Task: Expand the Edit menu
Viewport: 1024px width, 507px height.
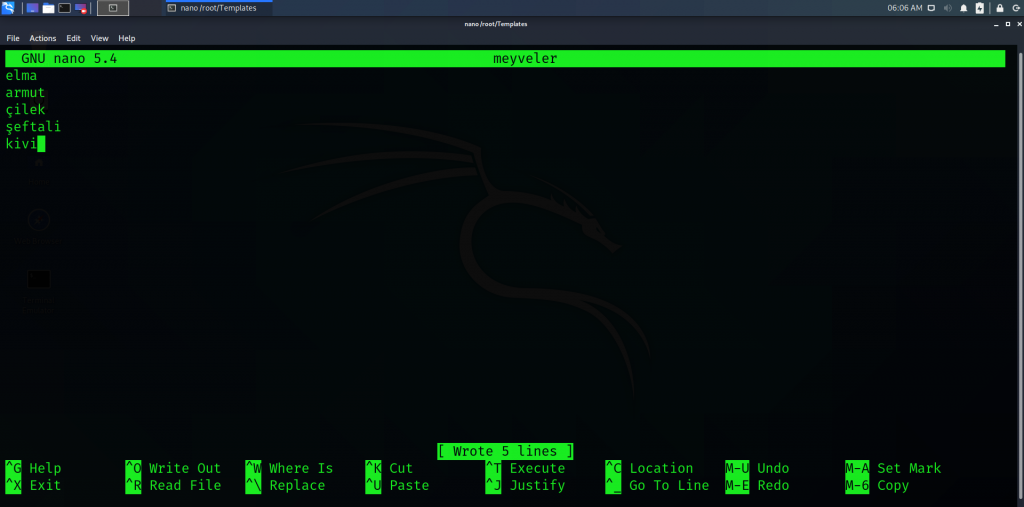Action: click(74, 38)
